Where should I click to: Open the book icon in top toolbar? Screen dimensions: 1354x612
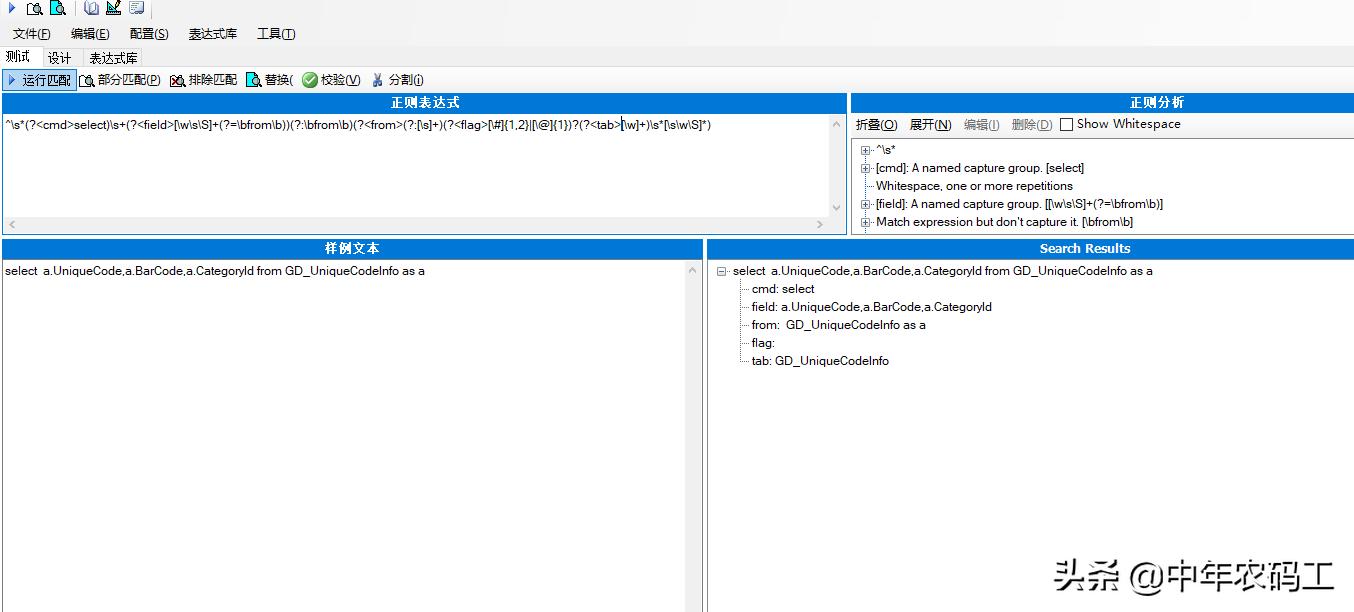click(x=90, y=8)
